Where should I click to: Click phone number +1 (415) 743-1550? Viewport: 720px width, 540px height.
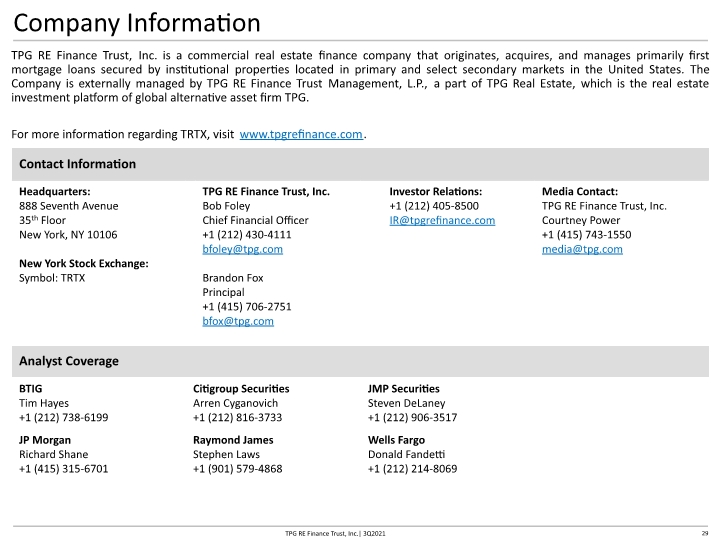586,235
